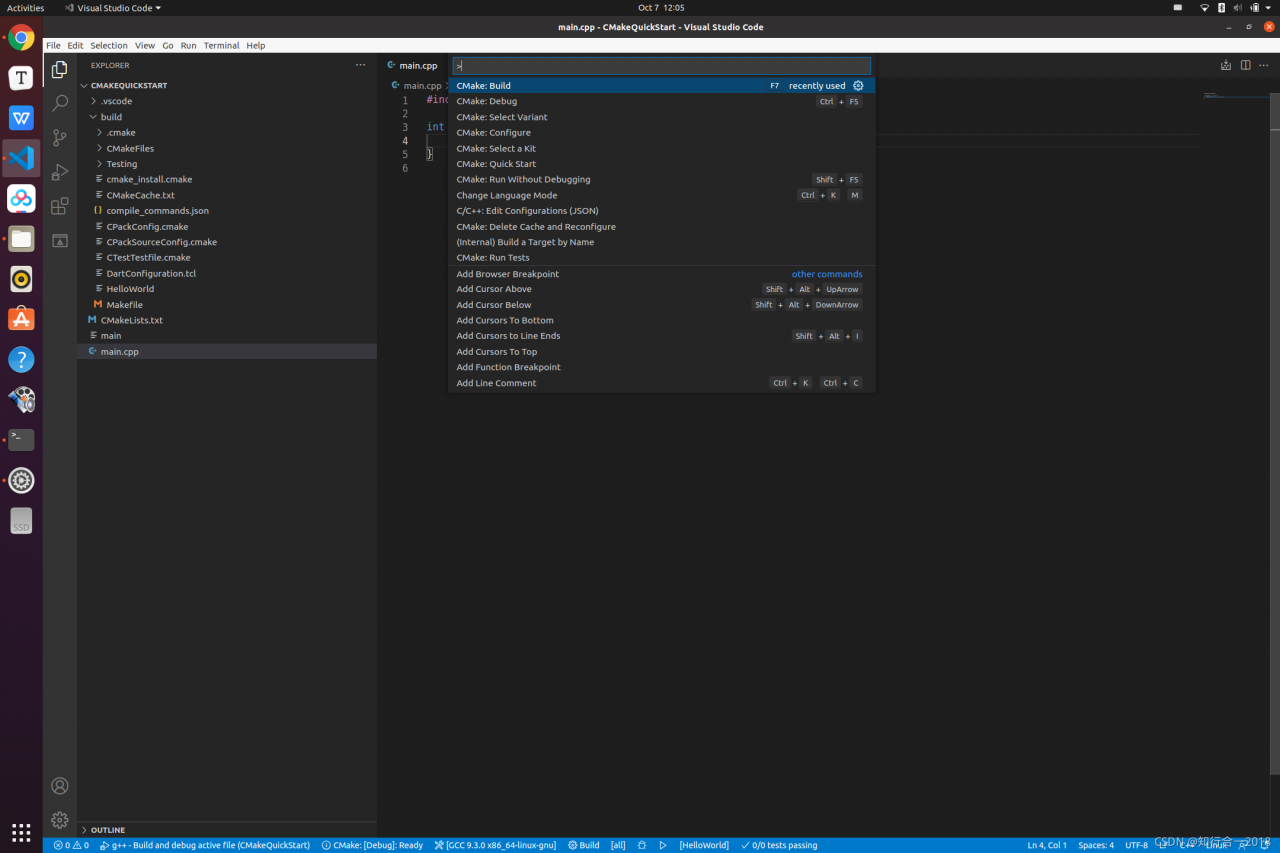Image resolution: width=1280 pixels, height=853 pixels.
Task: Open CMakeLists.txt in the explorer
Action: point(131,320)
